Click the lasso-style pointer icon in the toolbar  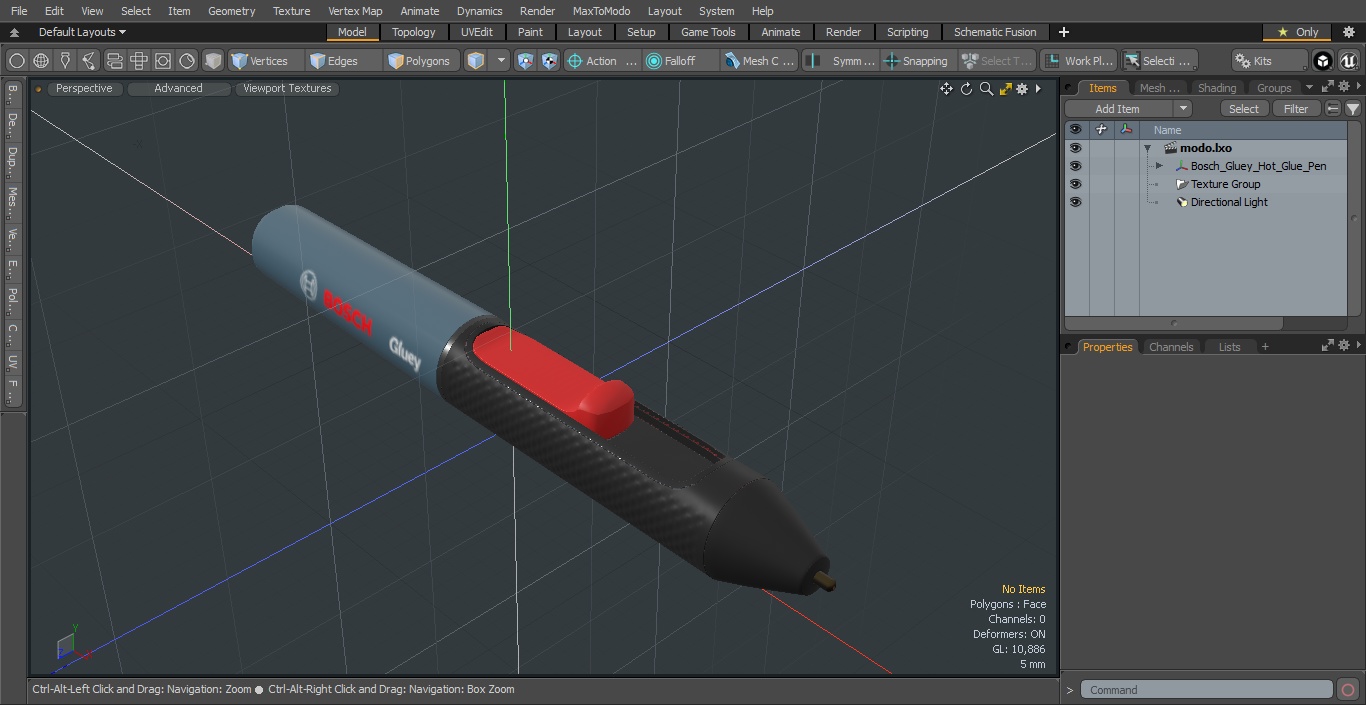point(89,61)
